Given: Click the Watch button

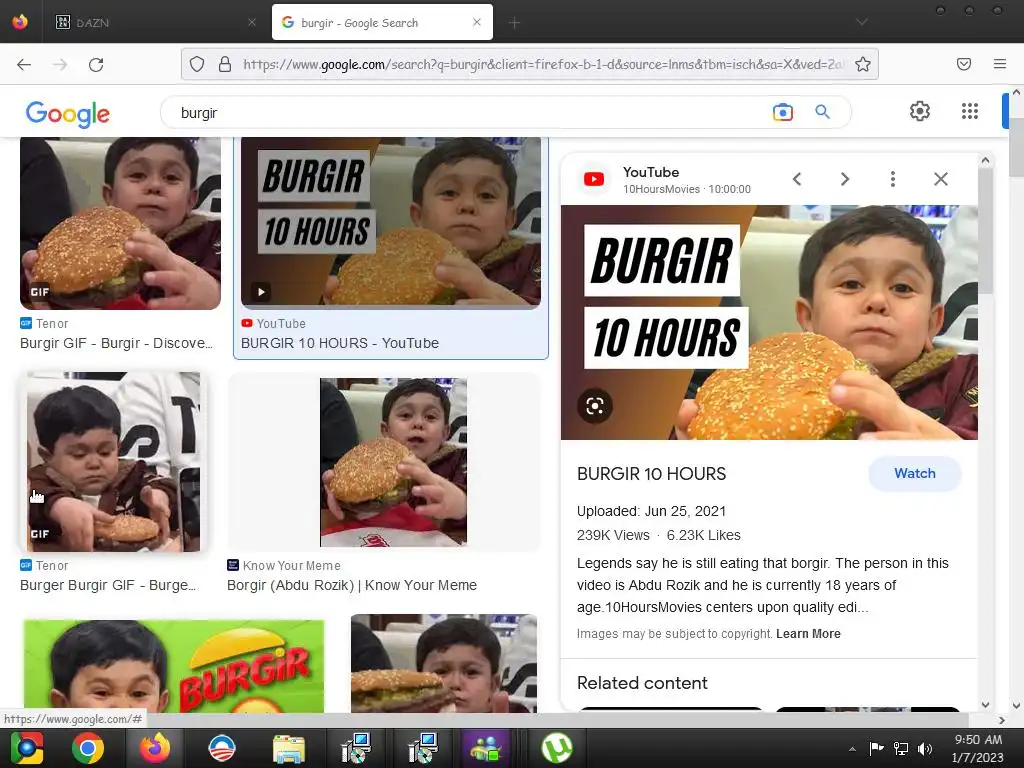Looking at the screenshot, I should point(914,473).
